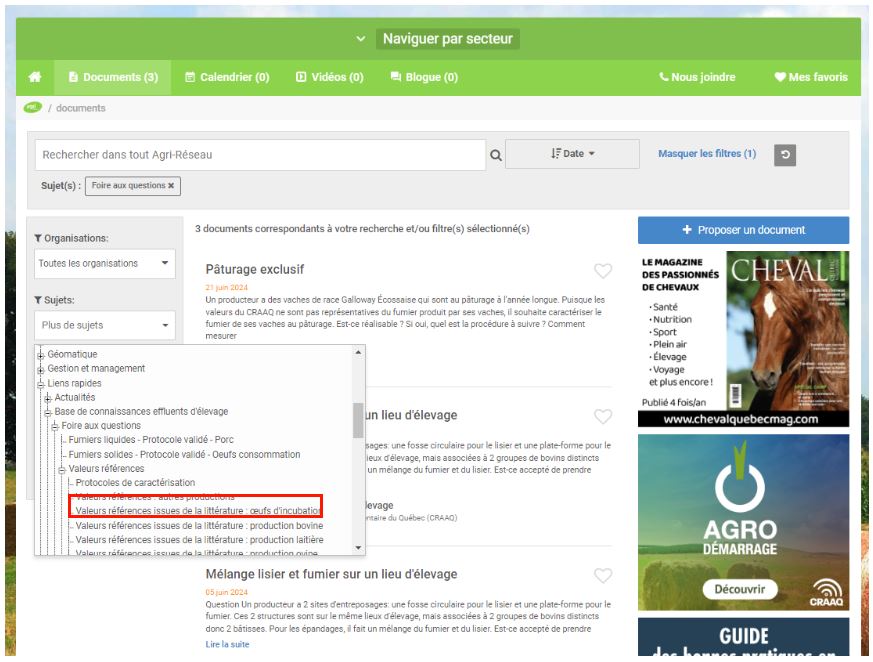This screenshot has width=873, height=662.
Task: Switch to the Calendrier (0) tab
Action: tap(227, 77)
